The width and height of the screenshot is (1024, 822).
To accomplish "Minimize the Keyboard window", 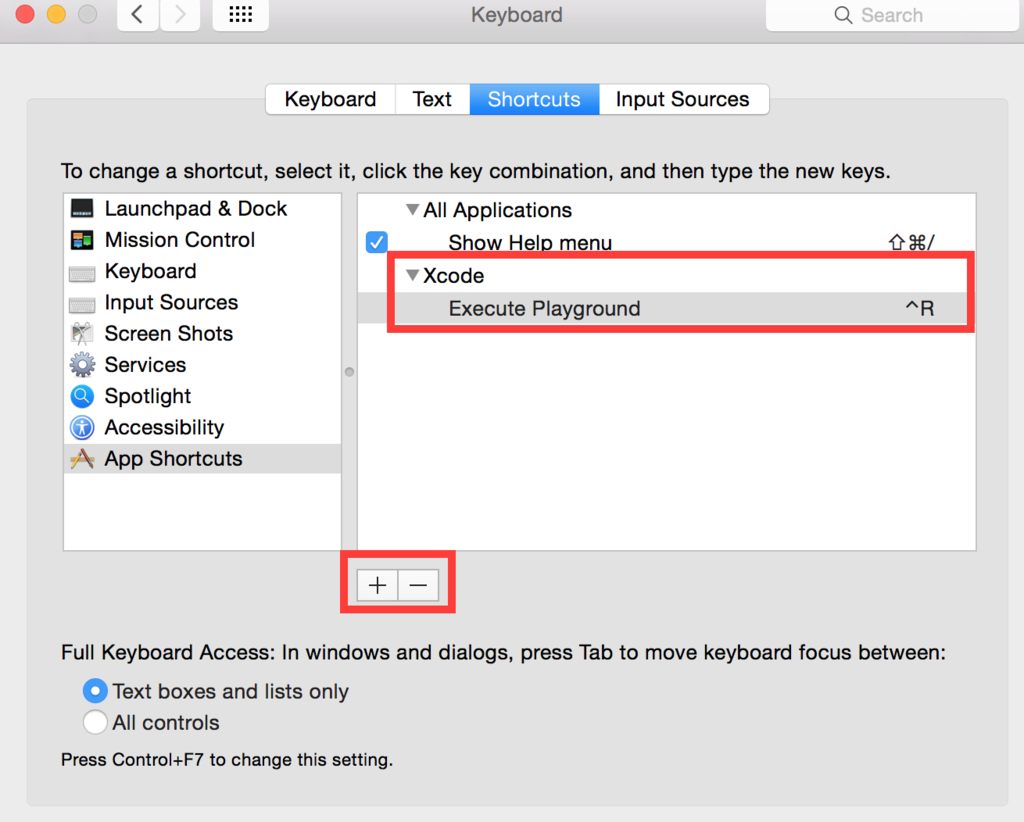I will tap(56, 14).
